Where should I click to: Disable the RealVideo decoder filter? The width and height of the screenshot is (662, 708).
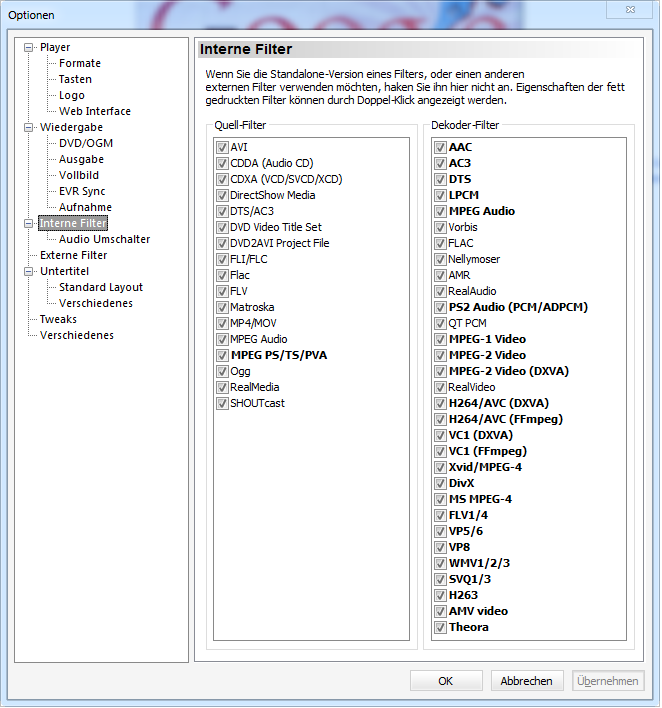pos(440,387)
